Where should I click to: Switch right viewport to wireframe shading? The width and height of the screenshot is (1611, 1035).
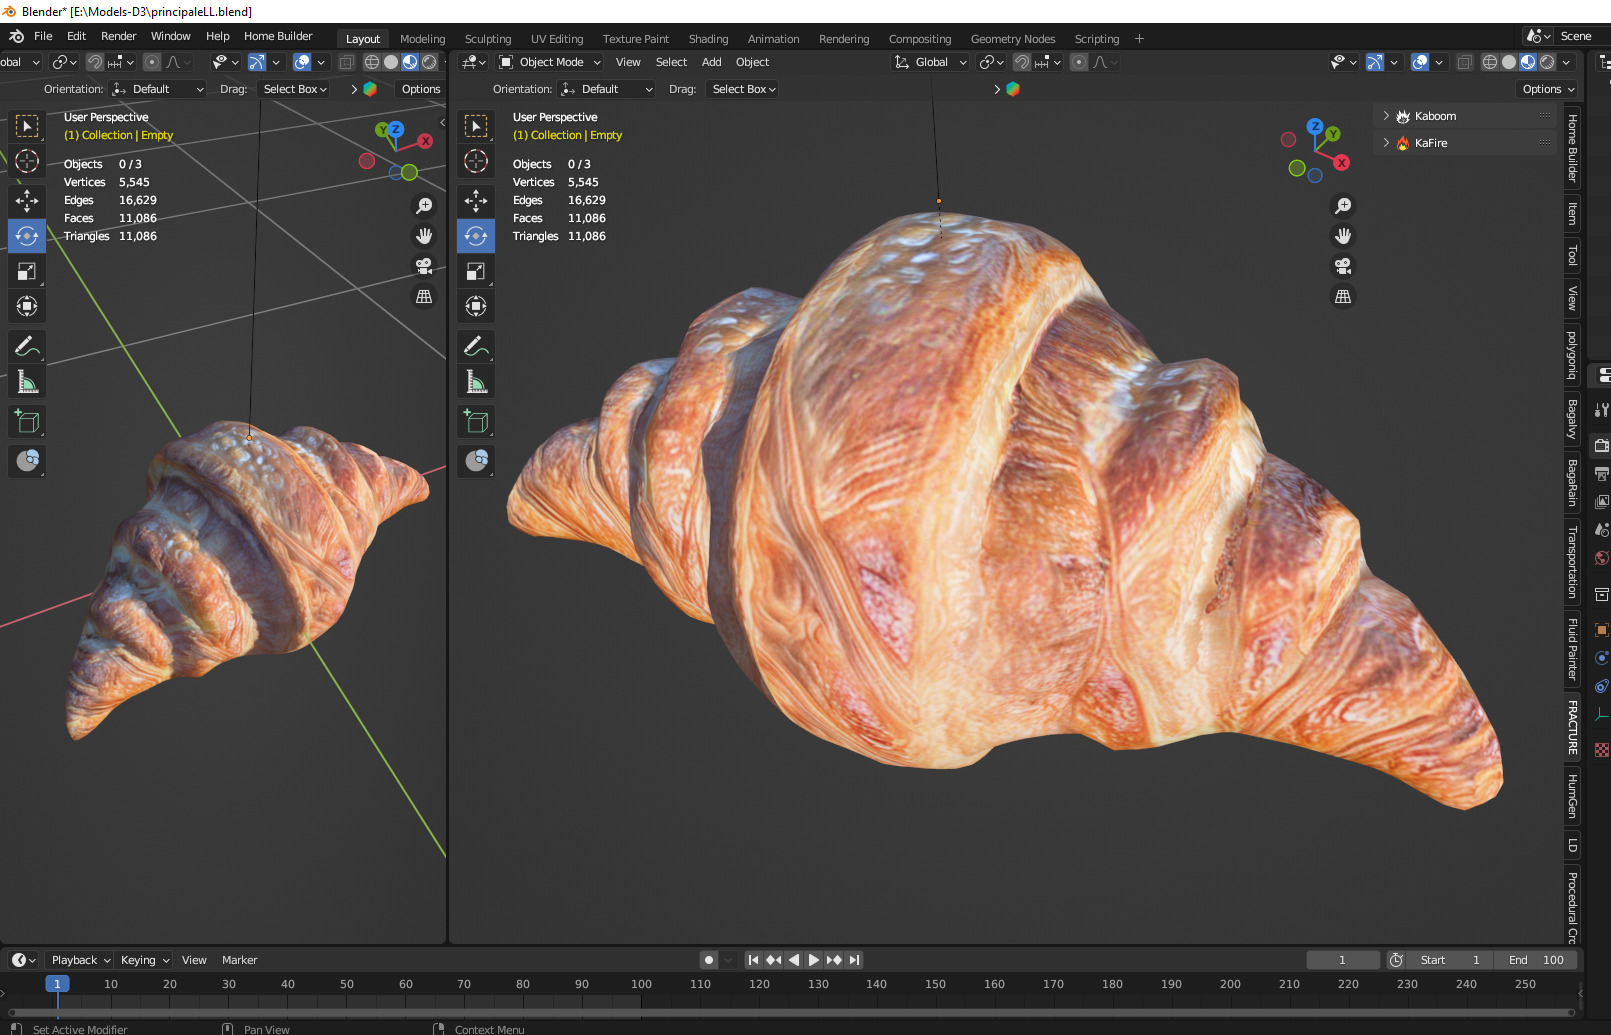(1490, 62)
